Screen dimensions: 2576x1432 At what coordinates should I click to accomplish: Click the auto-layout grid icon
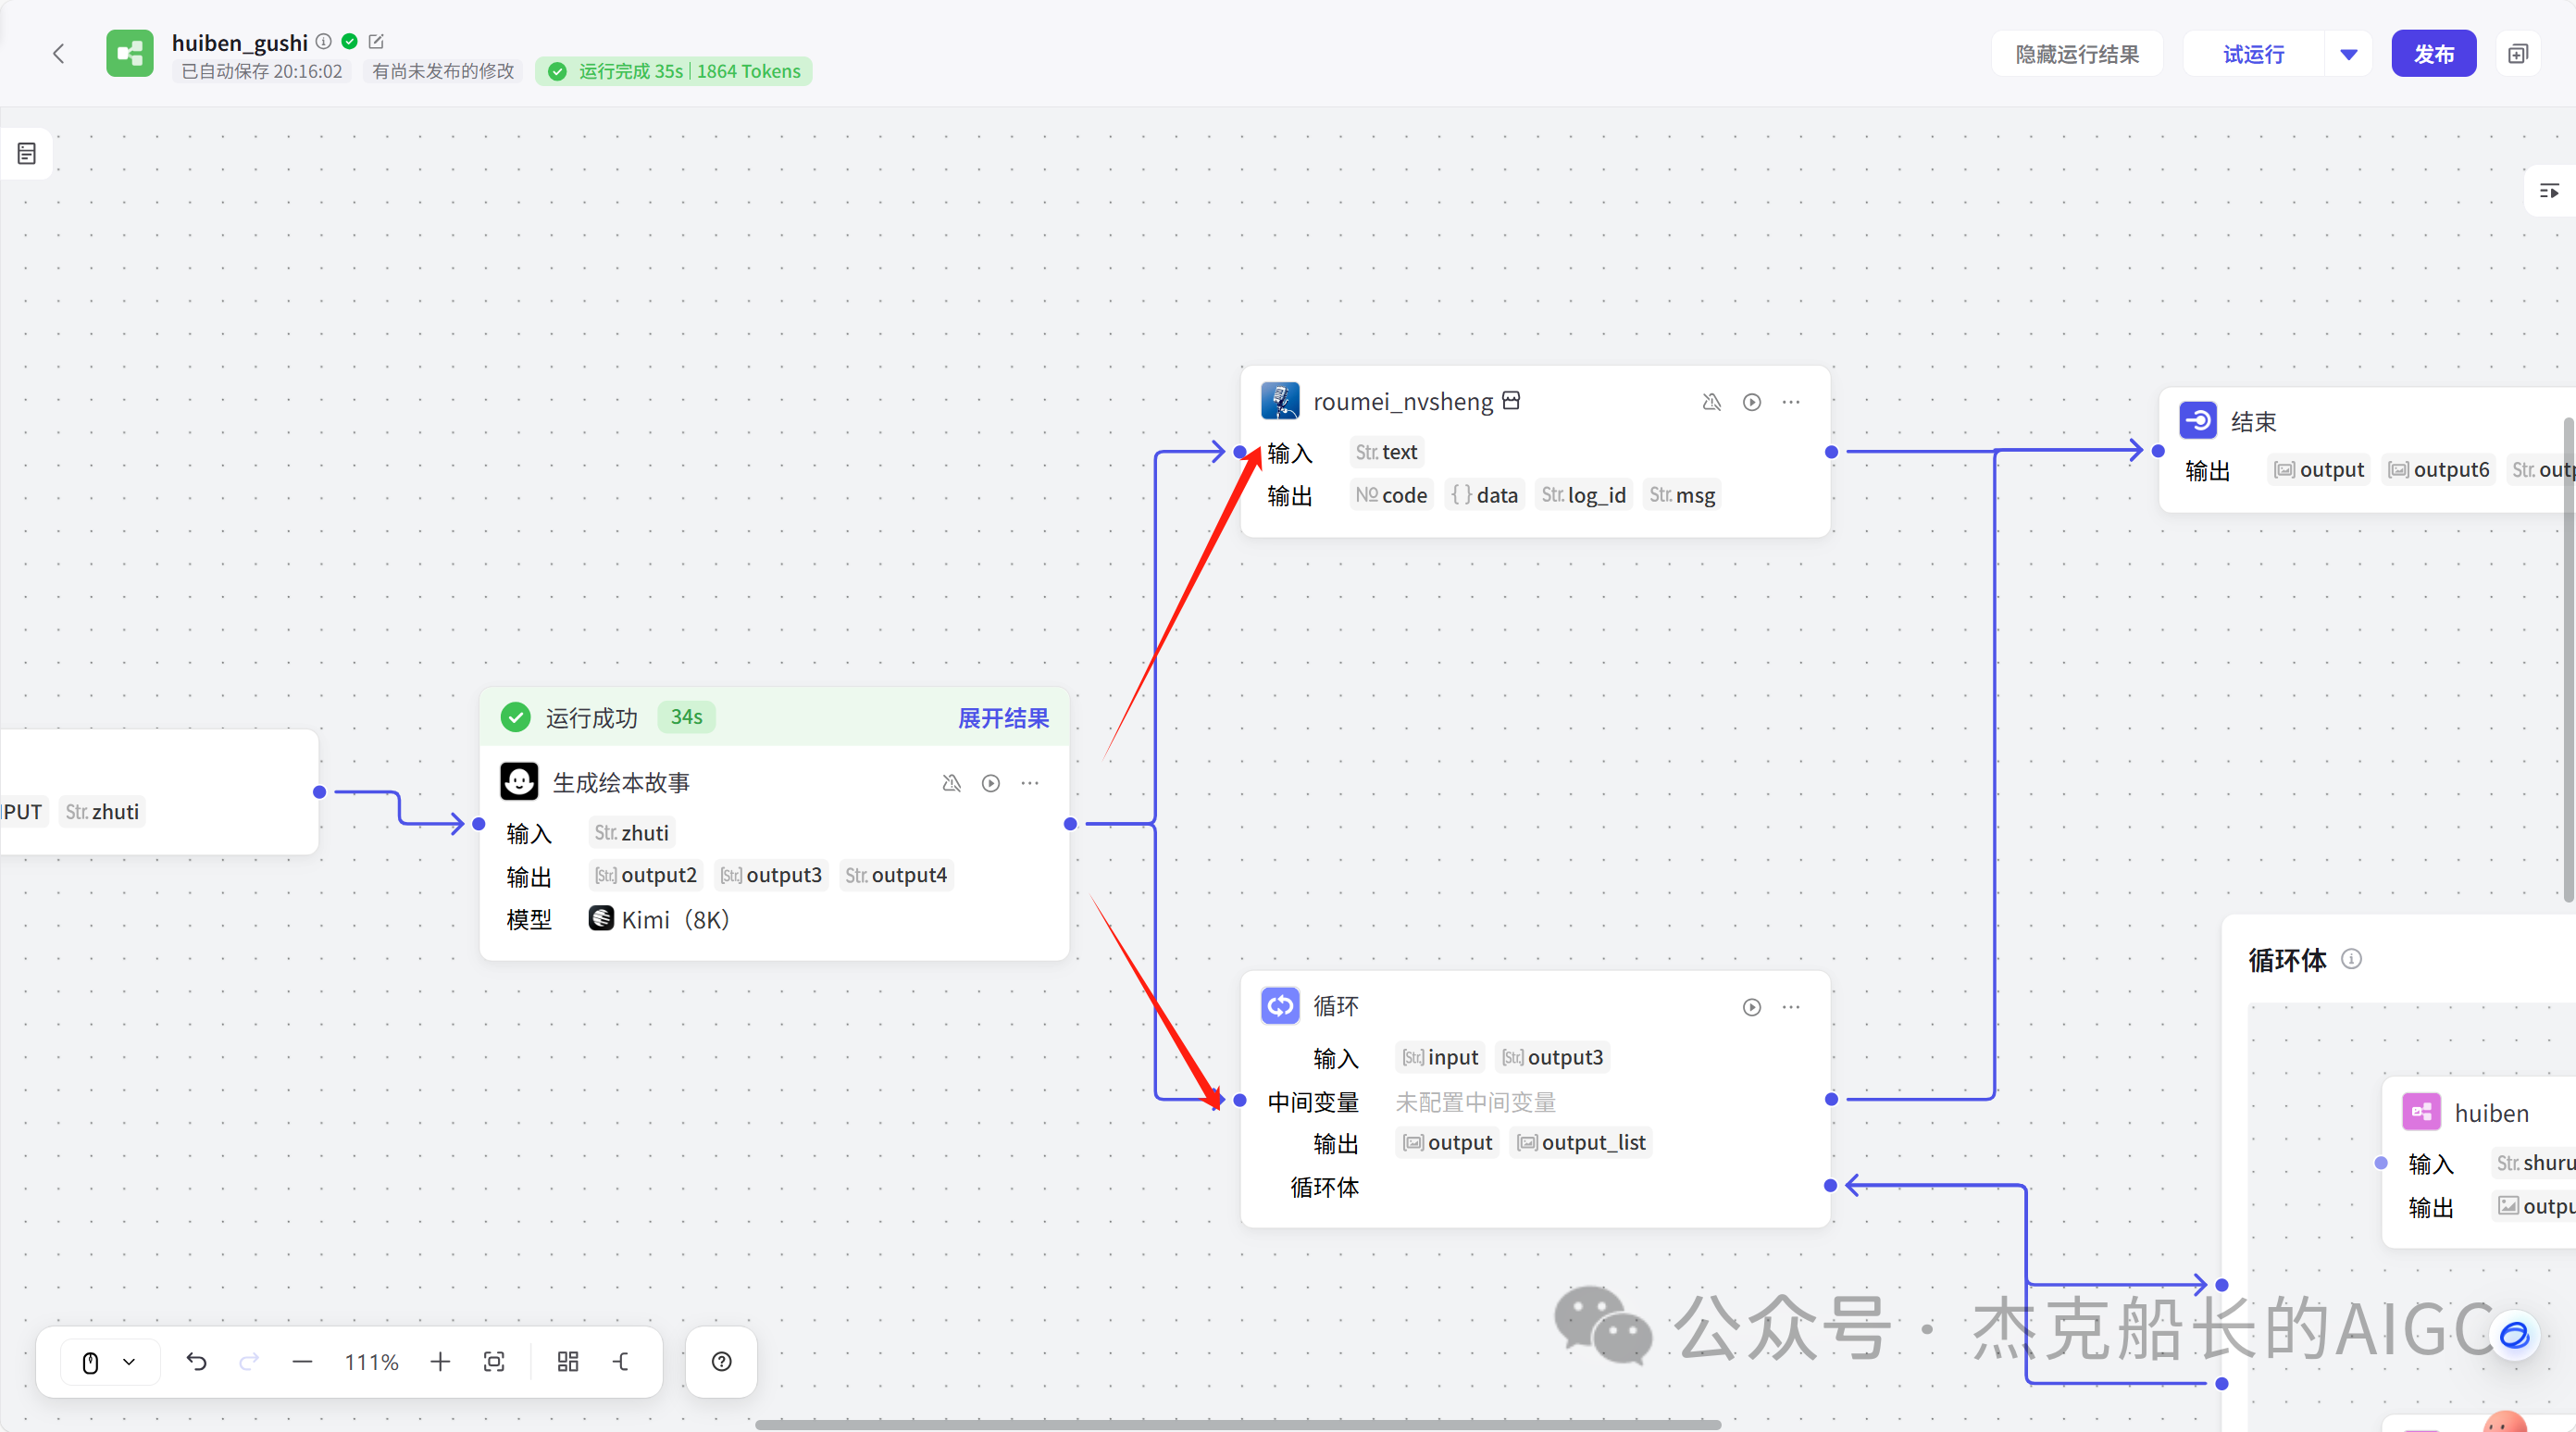click(x=568, y=1361)
